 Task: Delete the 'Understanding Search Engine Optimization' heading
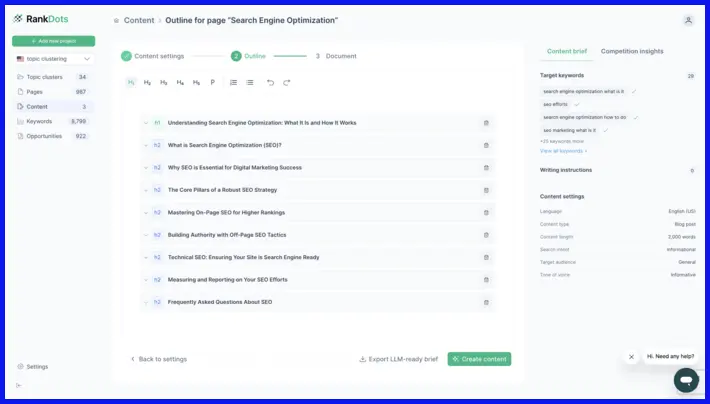click(x=486, y=123)
